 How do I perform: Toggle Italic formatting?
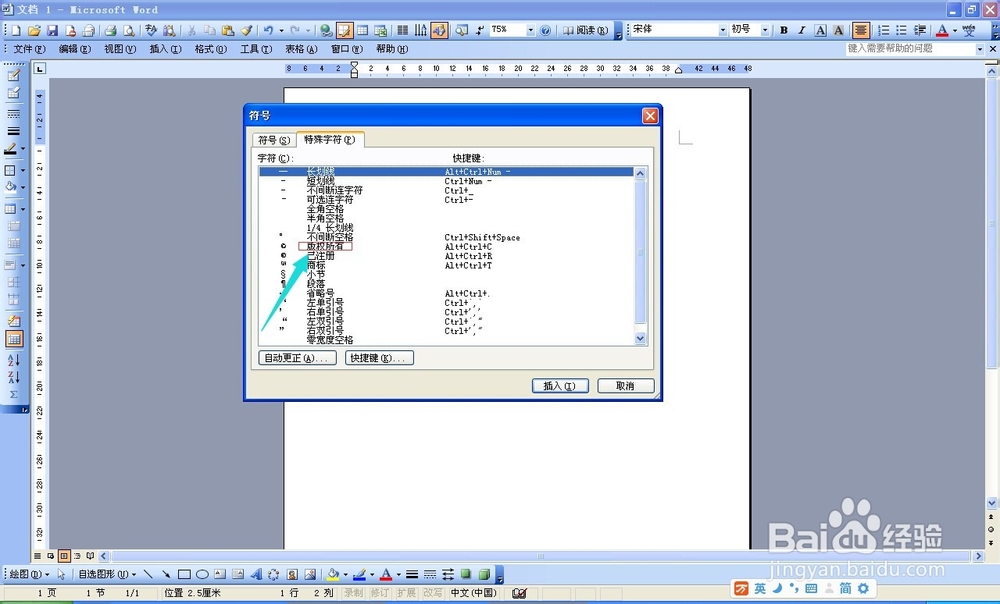[802, 30]
